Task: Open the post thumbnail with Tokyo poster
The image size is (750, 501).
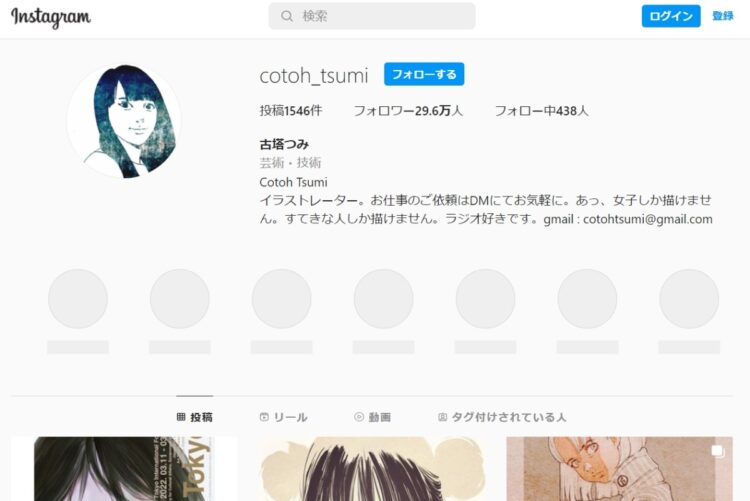Action: coord(124,469)
